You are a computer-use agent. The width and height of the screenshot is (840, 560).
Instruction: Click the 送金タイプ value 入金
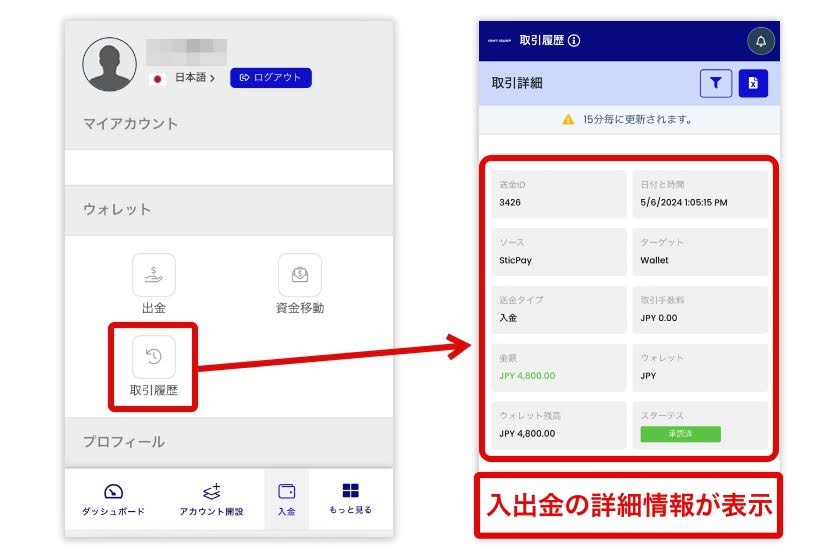[x=508, y=318]
